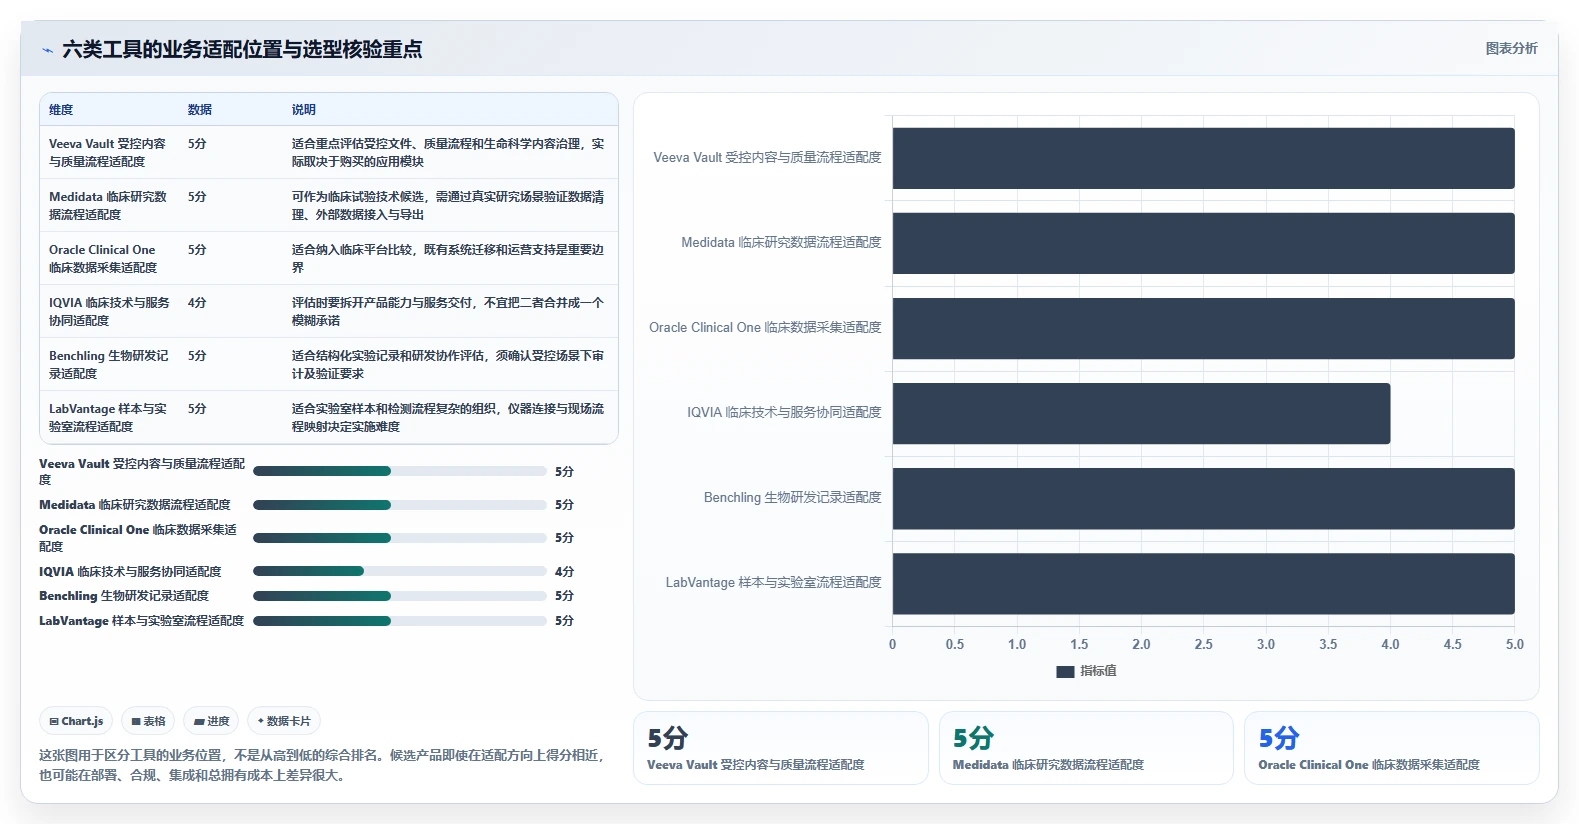
Task: Click the heading 六类工具的业务适配位置与选型核验重点
Action: click(x=242, y=49)
